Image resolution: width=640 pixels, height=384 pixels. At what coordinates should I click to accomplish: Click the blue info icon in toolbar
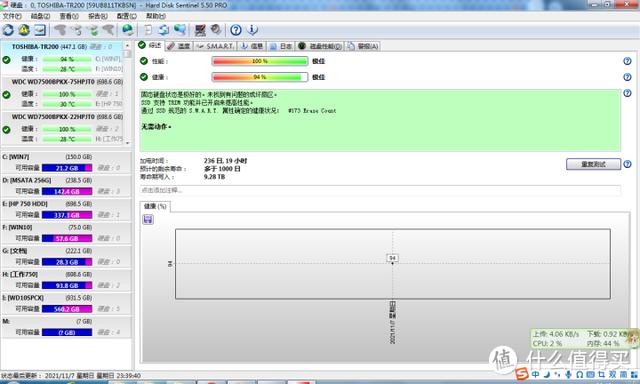pyautogui.click(x=253, y=30)
